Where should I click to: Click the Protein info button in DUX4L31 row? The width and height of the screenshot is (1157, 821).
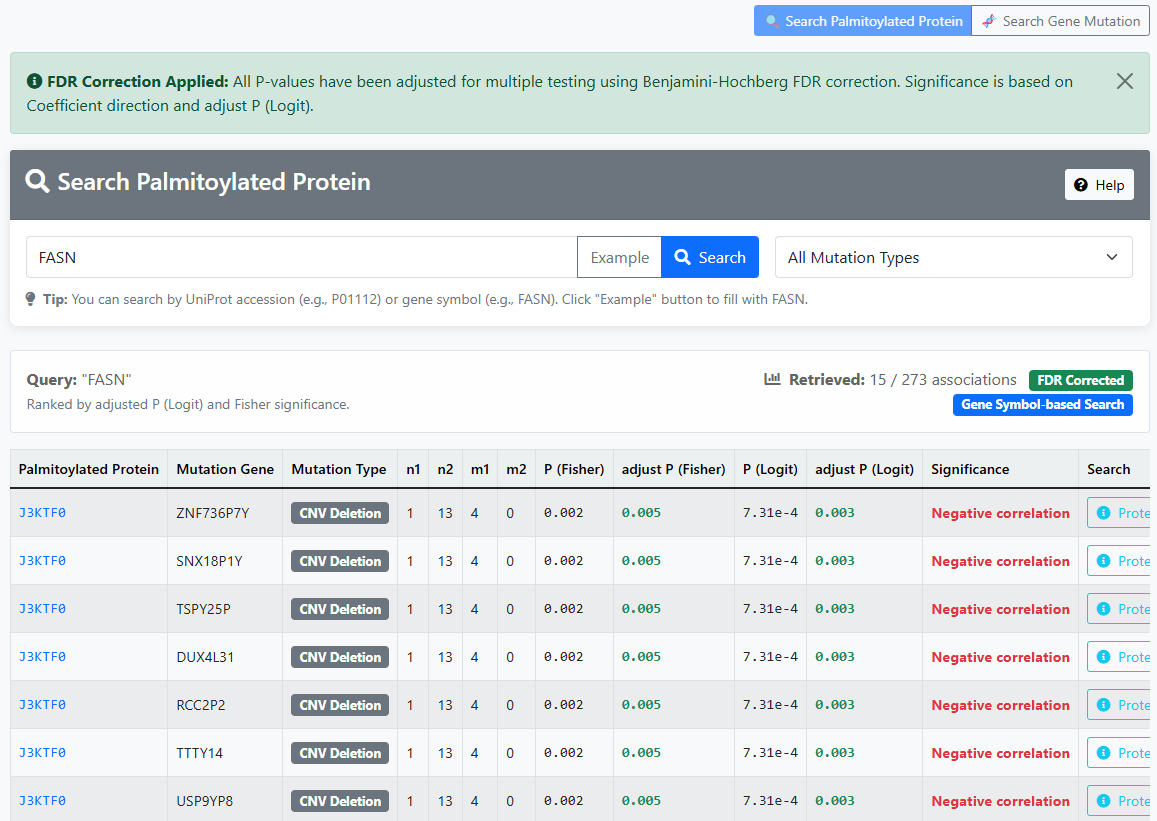[1119, 657]
